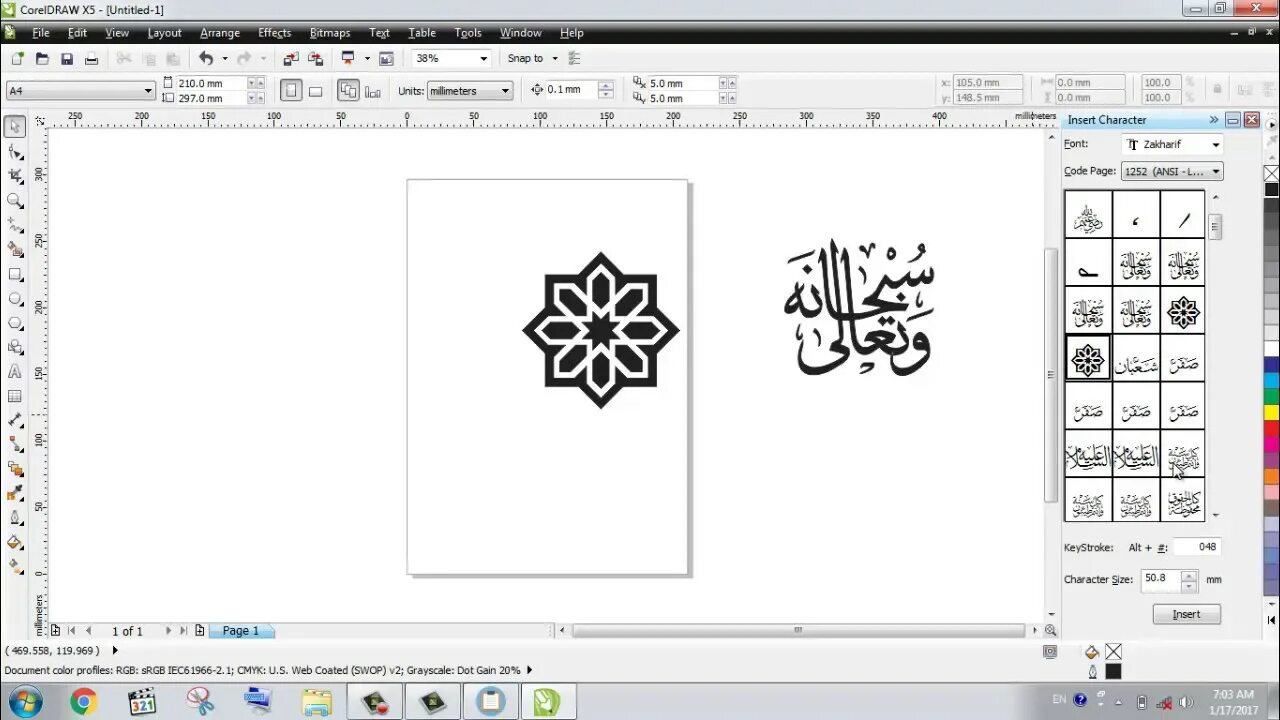The image size is (1280, 720).
Task: Toggle Current Page layout button
Action: click(x=373, y=91)
